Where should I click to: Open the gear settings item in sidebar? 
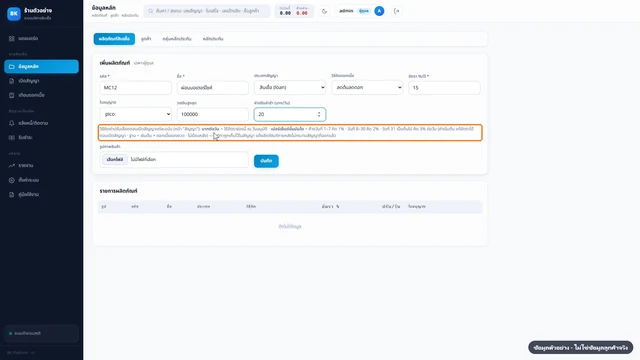pyautogui.click(x=41, y=180)
